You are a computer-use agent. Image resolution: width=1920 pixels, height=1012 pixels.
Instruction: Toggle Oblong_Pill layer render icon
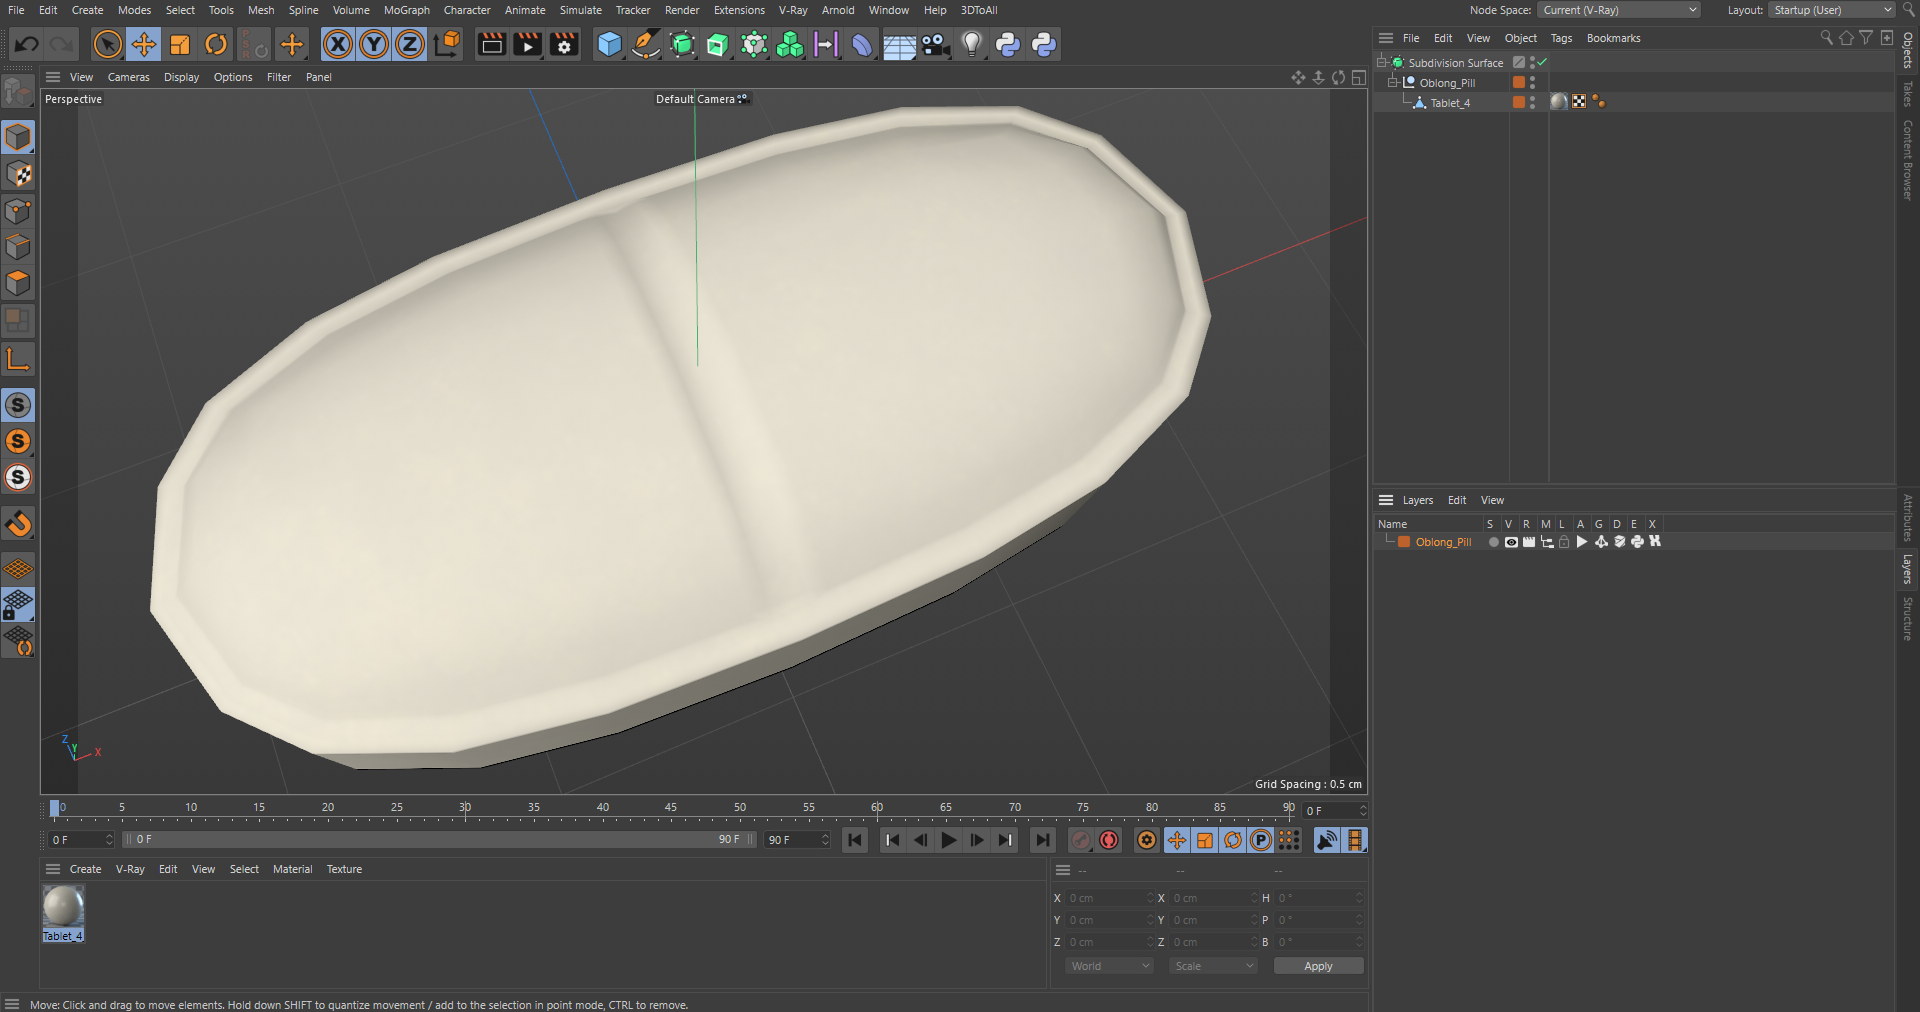point(1529,542)
